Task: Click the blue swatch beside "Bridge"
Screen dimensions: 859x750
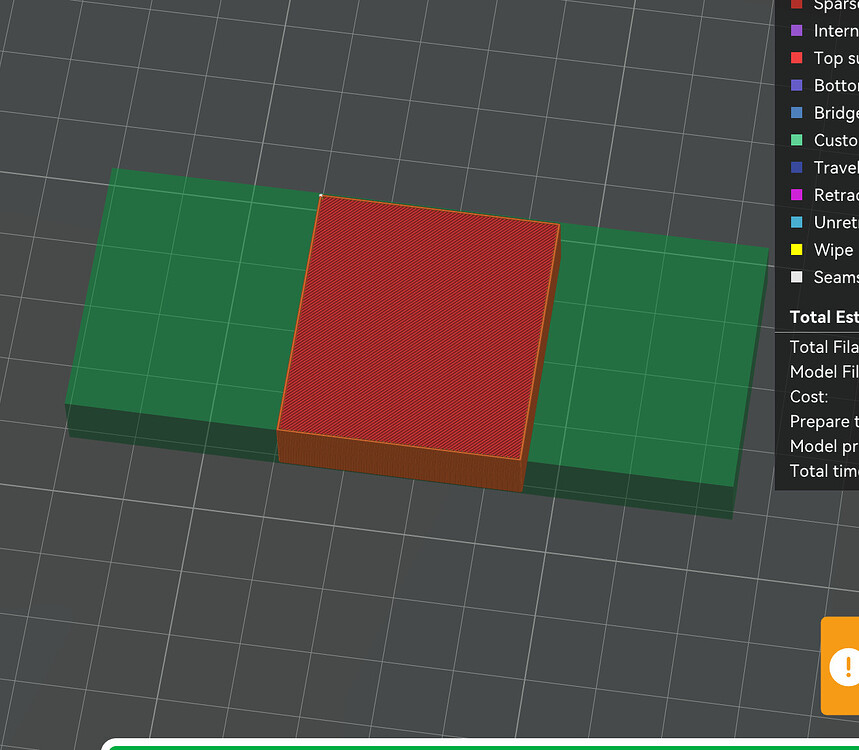Action: pyautogui.click(x=797, y=113)
